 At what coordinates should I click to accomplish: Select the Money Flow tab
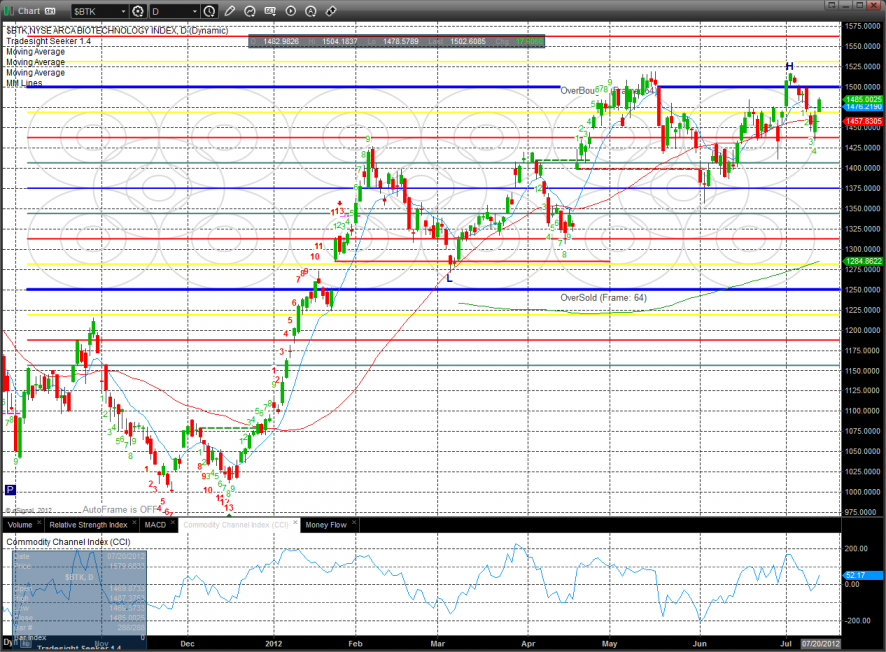tap(325, 524)
